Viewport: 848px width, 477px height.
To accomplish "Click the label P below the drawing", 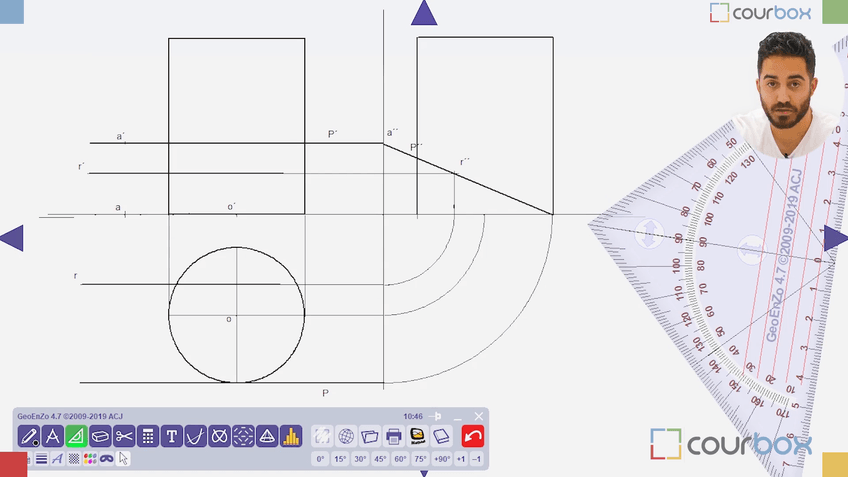I will click(325, 393).
